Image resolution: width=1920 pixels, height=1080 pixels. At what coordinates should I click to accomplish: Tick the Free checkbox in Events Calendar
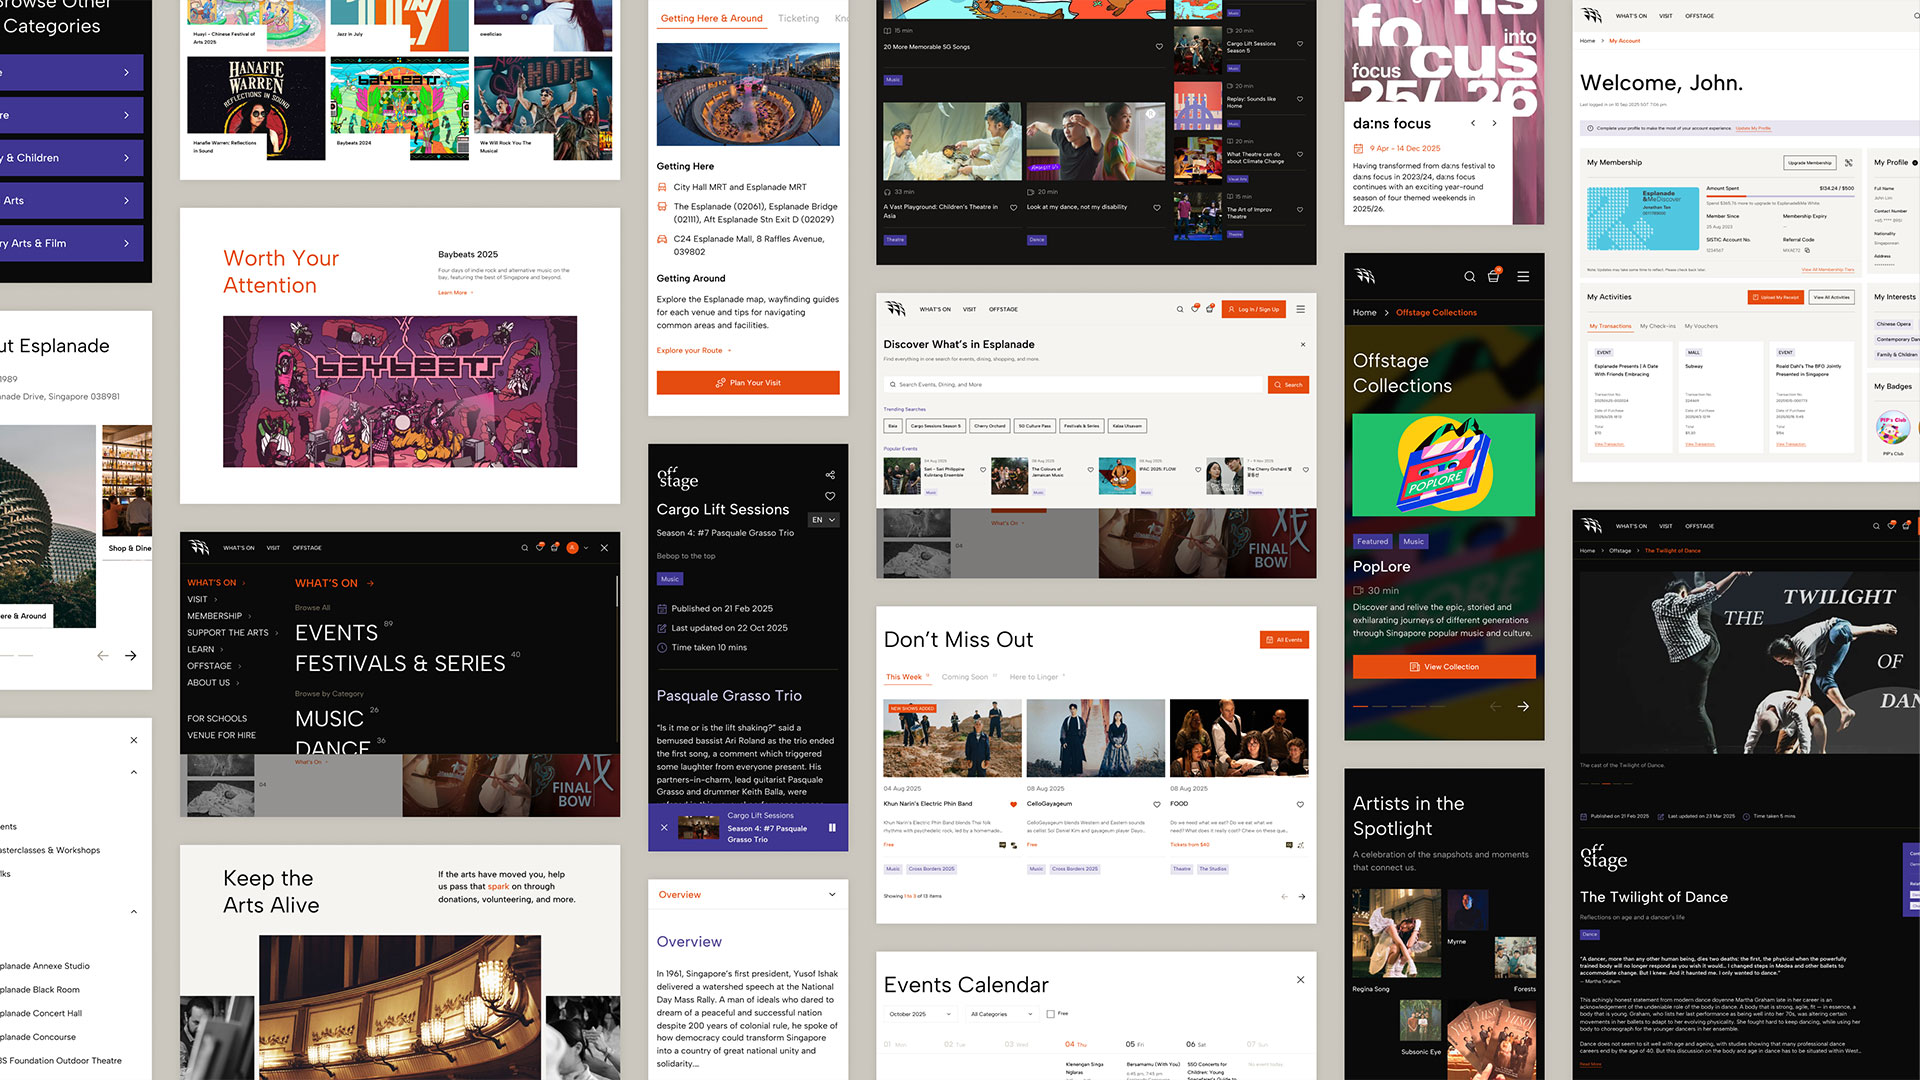(1050, 1014)
